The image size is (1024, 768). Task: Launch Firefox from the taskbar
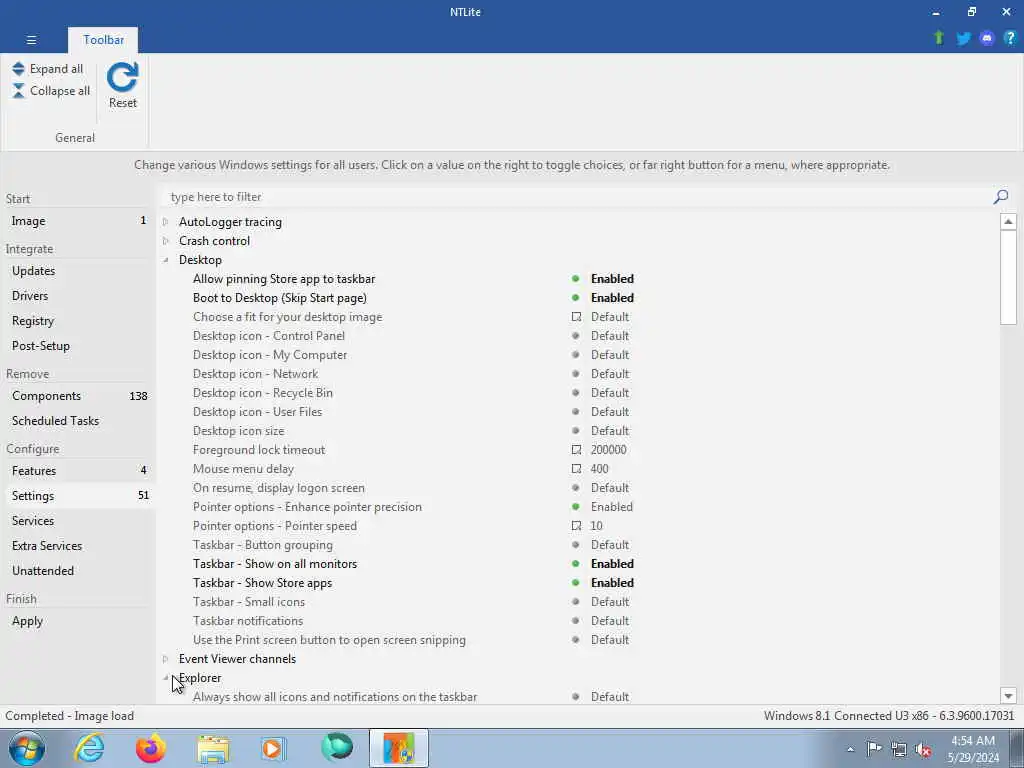pos(150,748)
